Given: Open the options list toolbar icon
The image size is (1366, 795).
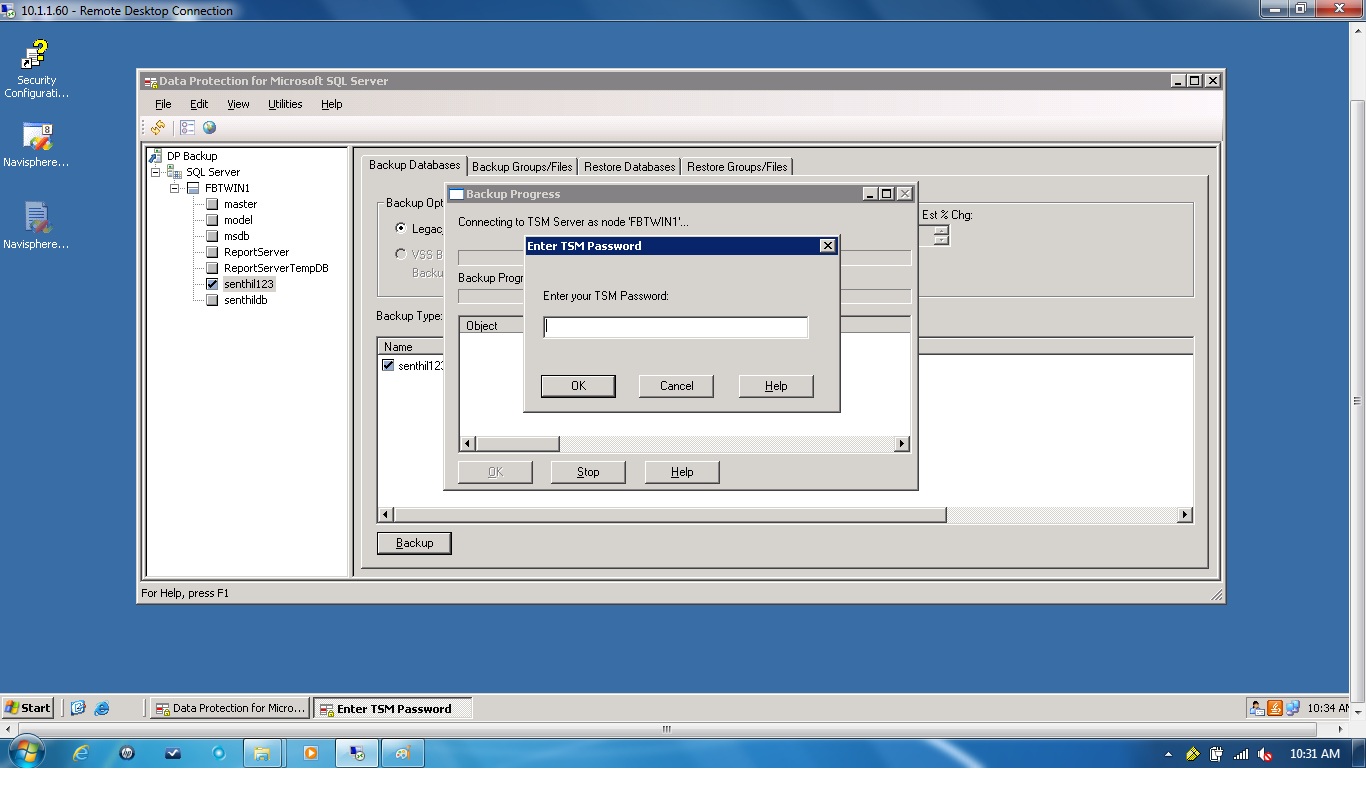Looking at the screenshot, I should [188, 127].
